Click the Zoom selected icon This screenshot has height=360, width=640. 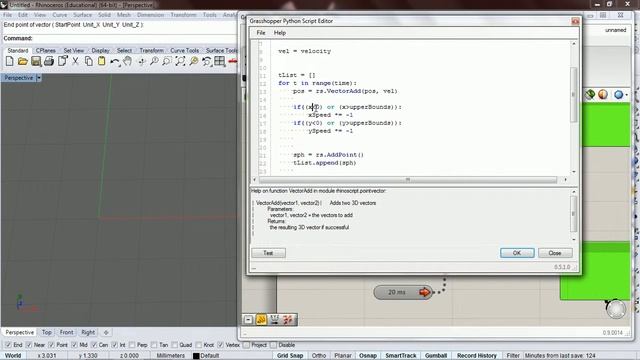coord(193,61)
